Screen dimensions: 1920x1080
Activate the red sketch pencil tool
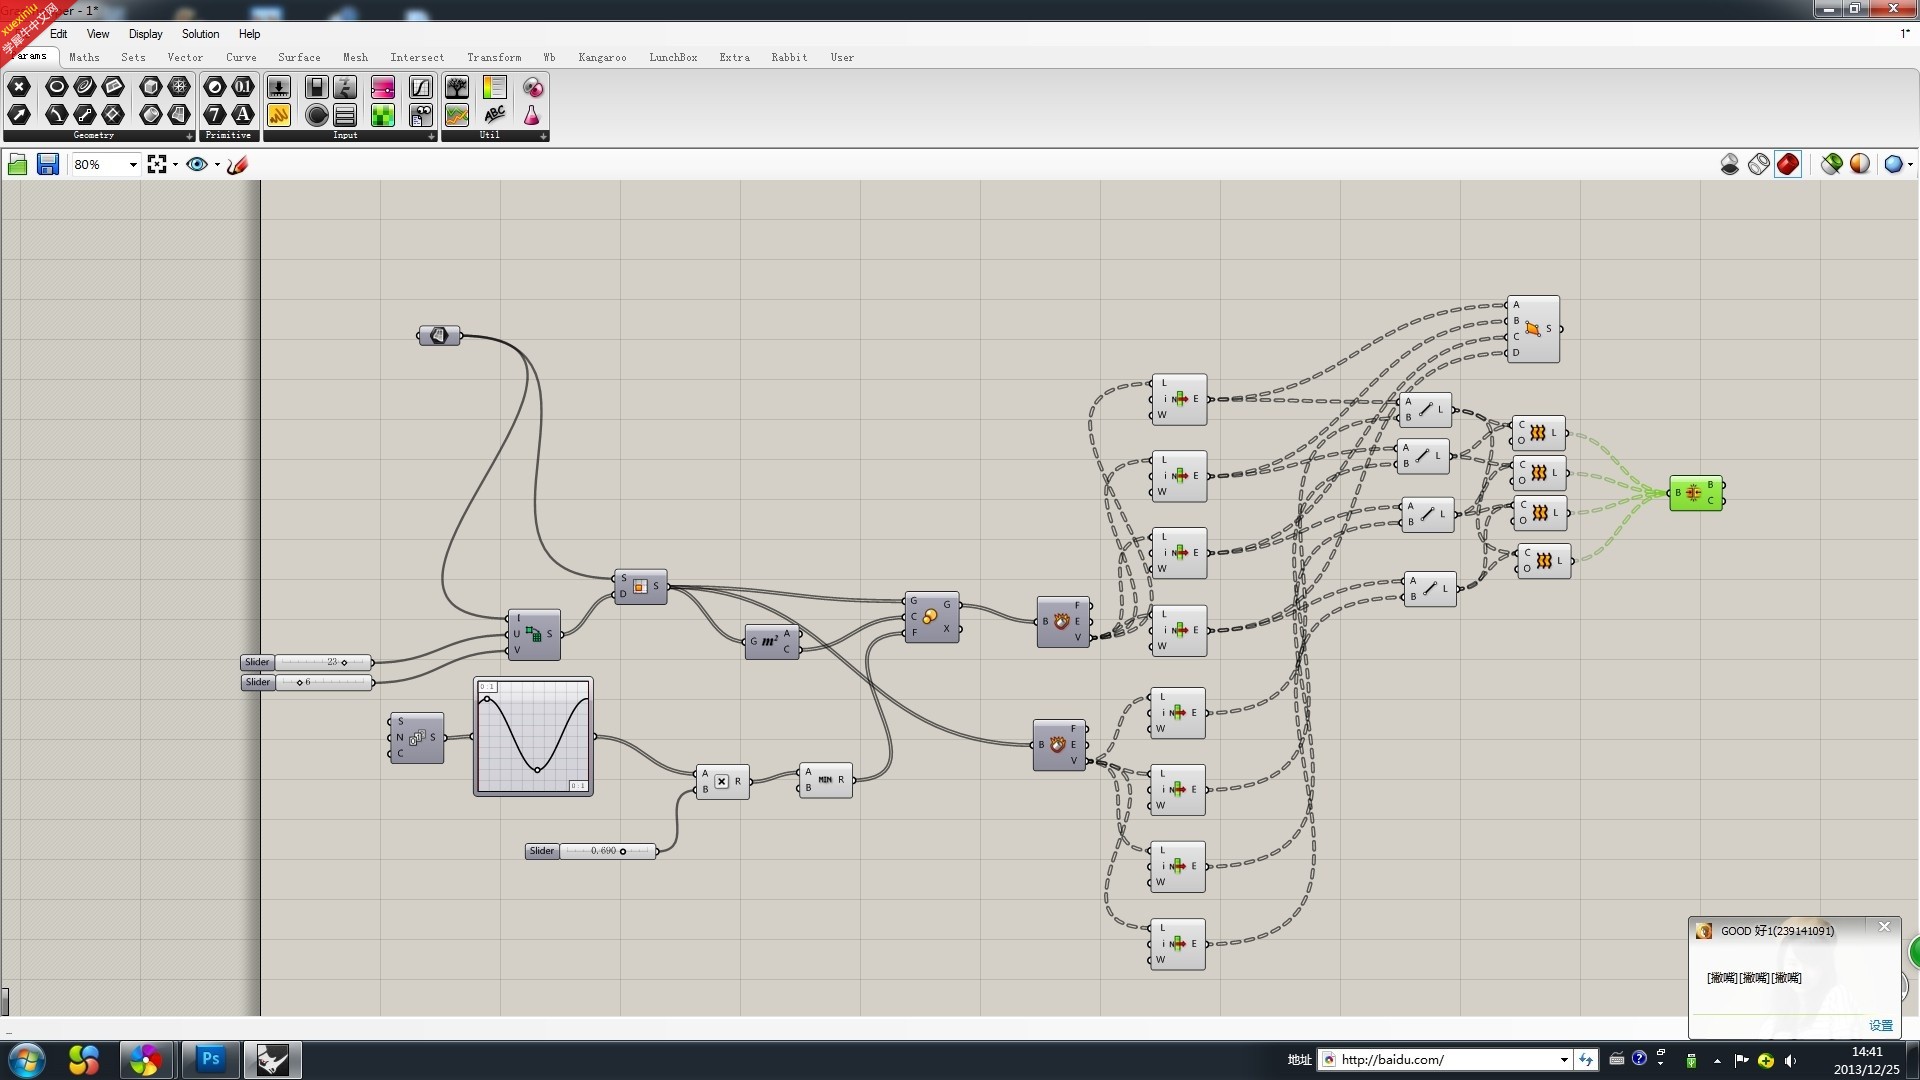coord(237,164)
